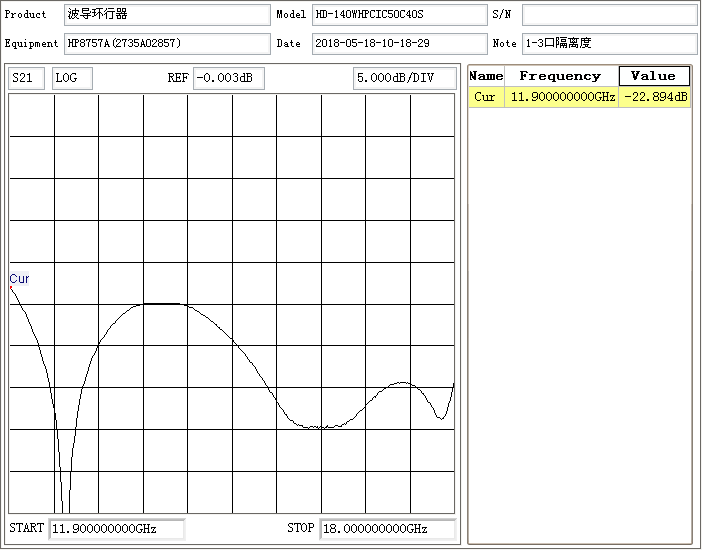Click the Equipment field HP8757A
The height and width of the screenshot is (550, 702).
coord(167,44)
